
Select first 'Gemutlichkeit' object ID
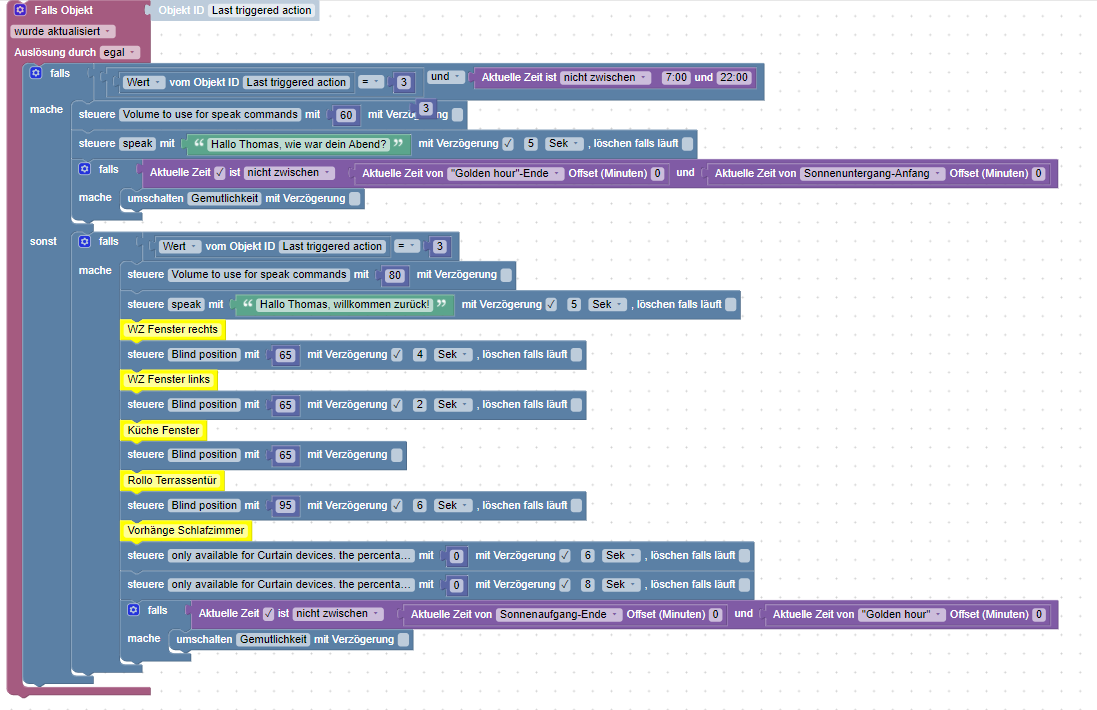point(225,199)
